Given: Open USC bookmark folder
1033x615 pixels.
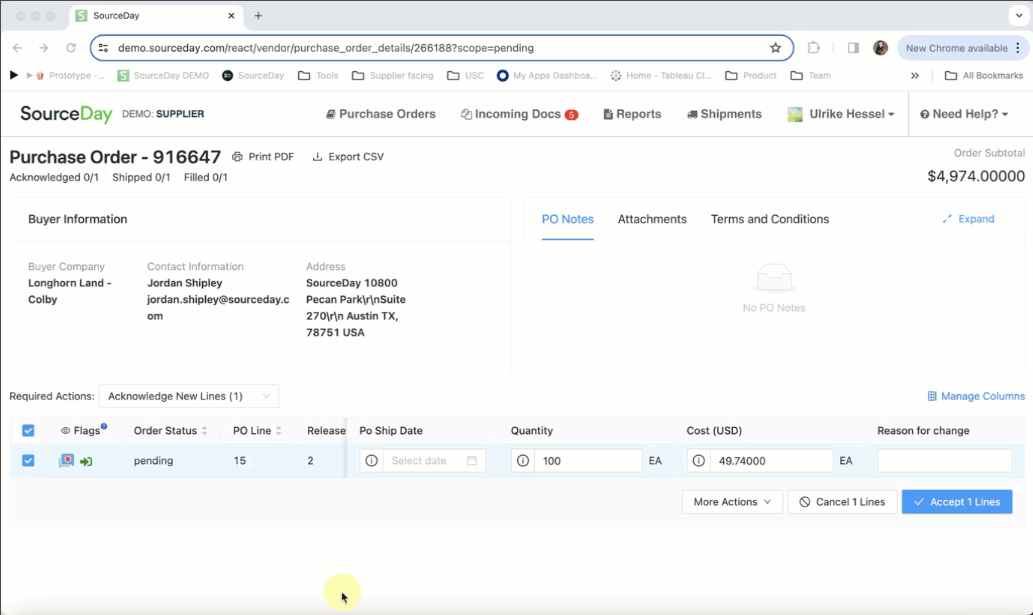Looking at the screenshot, I should point(465,76).
